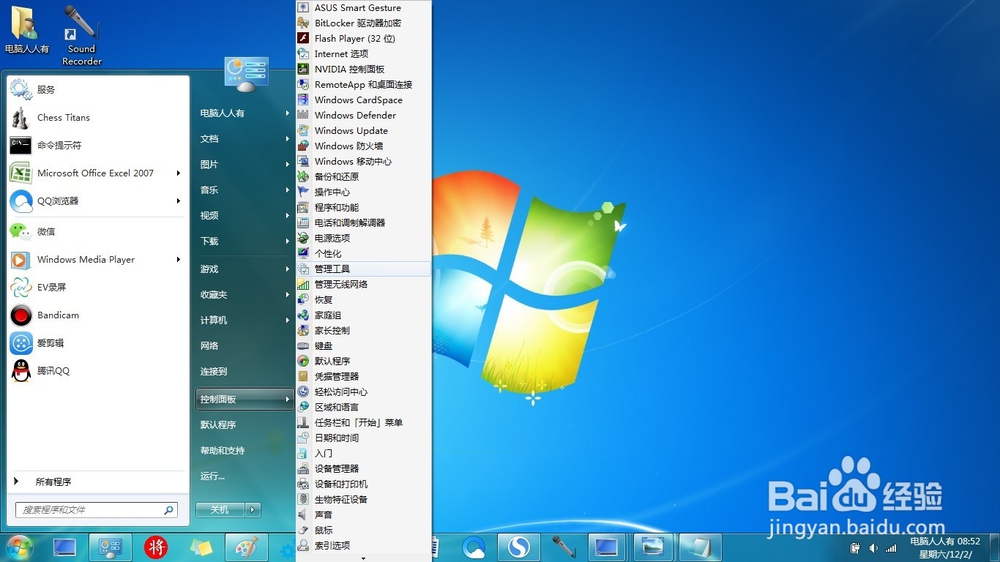
Task: Click the search magnifier icon
Action: click(x=168, y=510)
